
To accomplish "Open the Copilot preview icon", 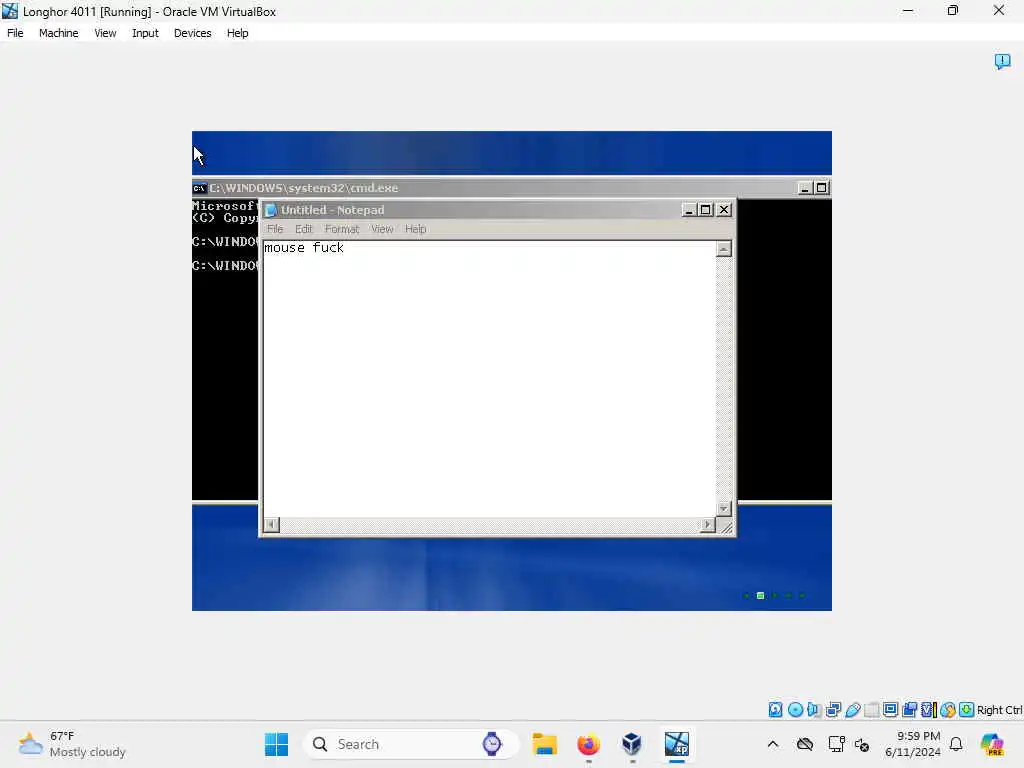I will tap(991, 744).
